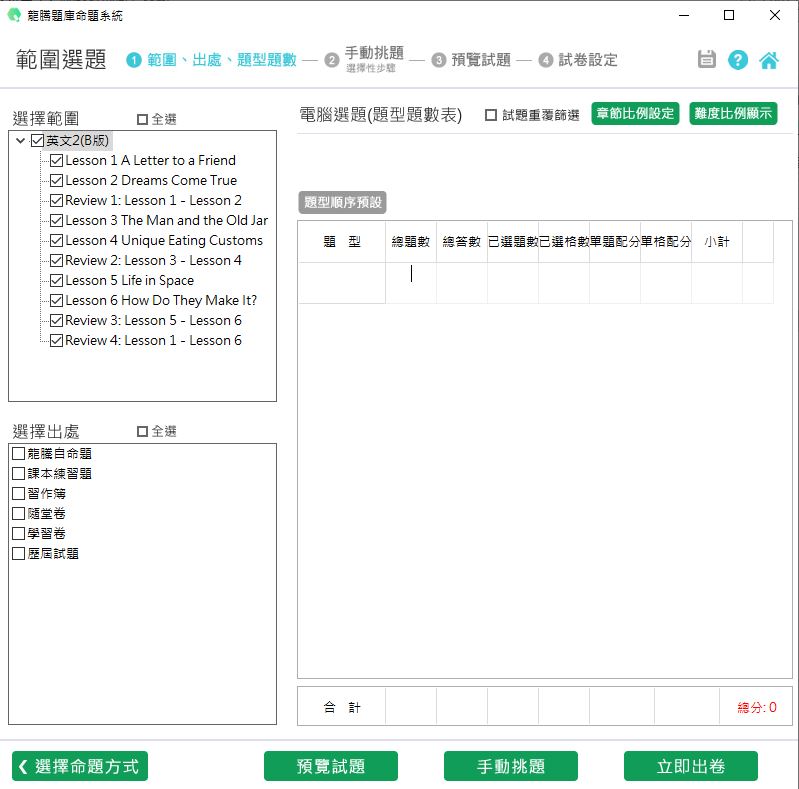Click the 總分: 0 total label
Screen dimensions: 799x789
click(757, 707)
